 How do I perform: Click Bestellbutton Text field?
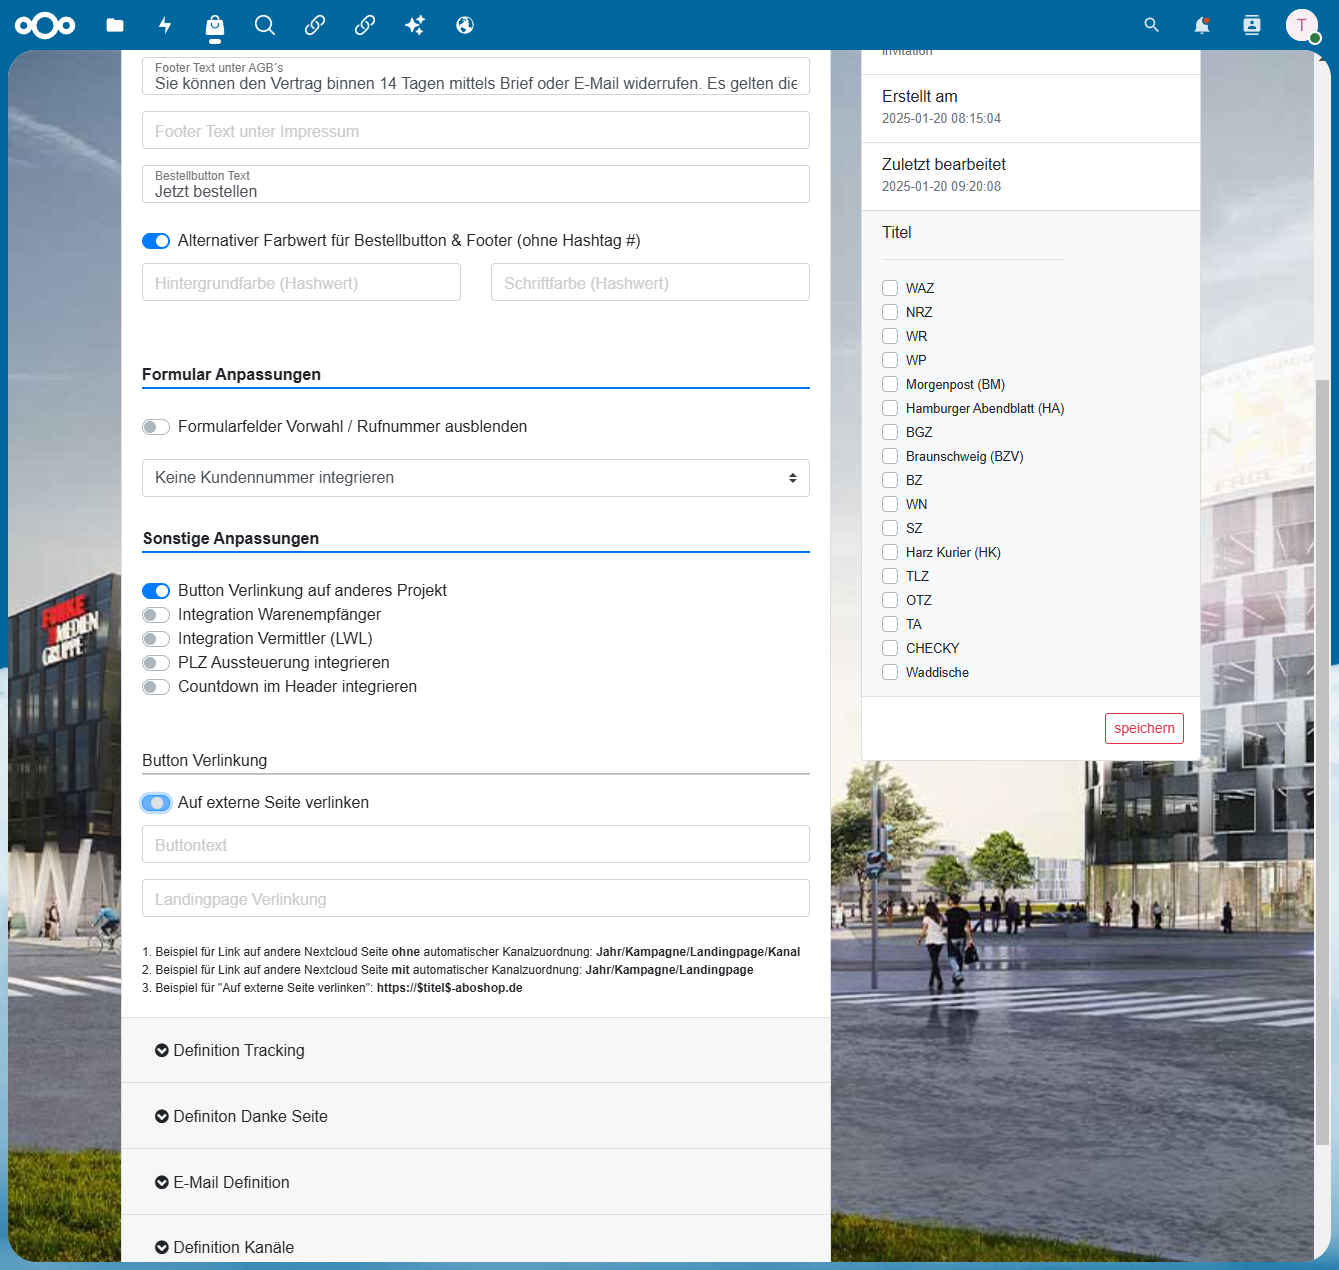476,184
